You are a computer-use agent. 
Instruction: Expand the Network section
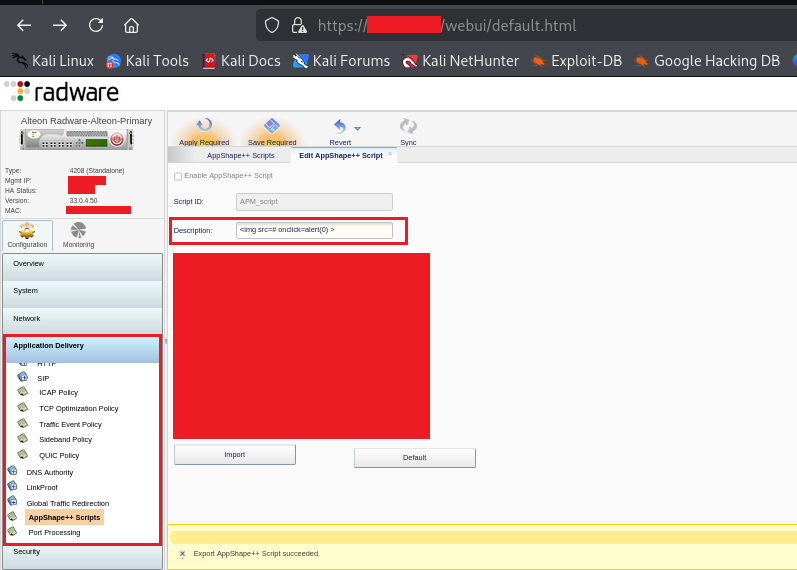82,318
